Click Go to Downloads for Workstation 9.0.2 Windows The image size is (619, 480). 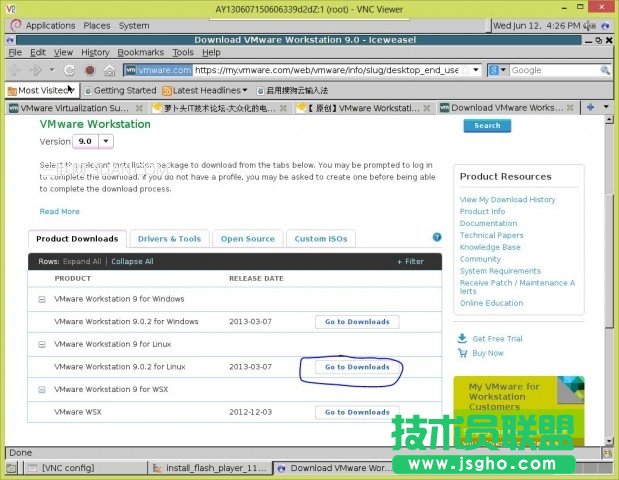pyautogui.click(x=357, y=322)
